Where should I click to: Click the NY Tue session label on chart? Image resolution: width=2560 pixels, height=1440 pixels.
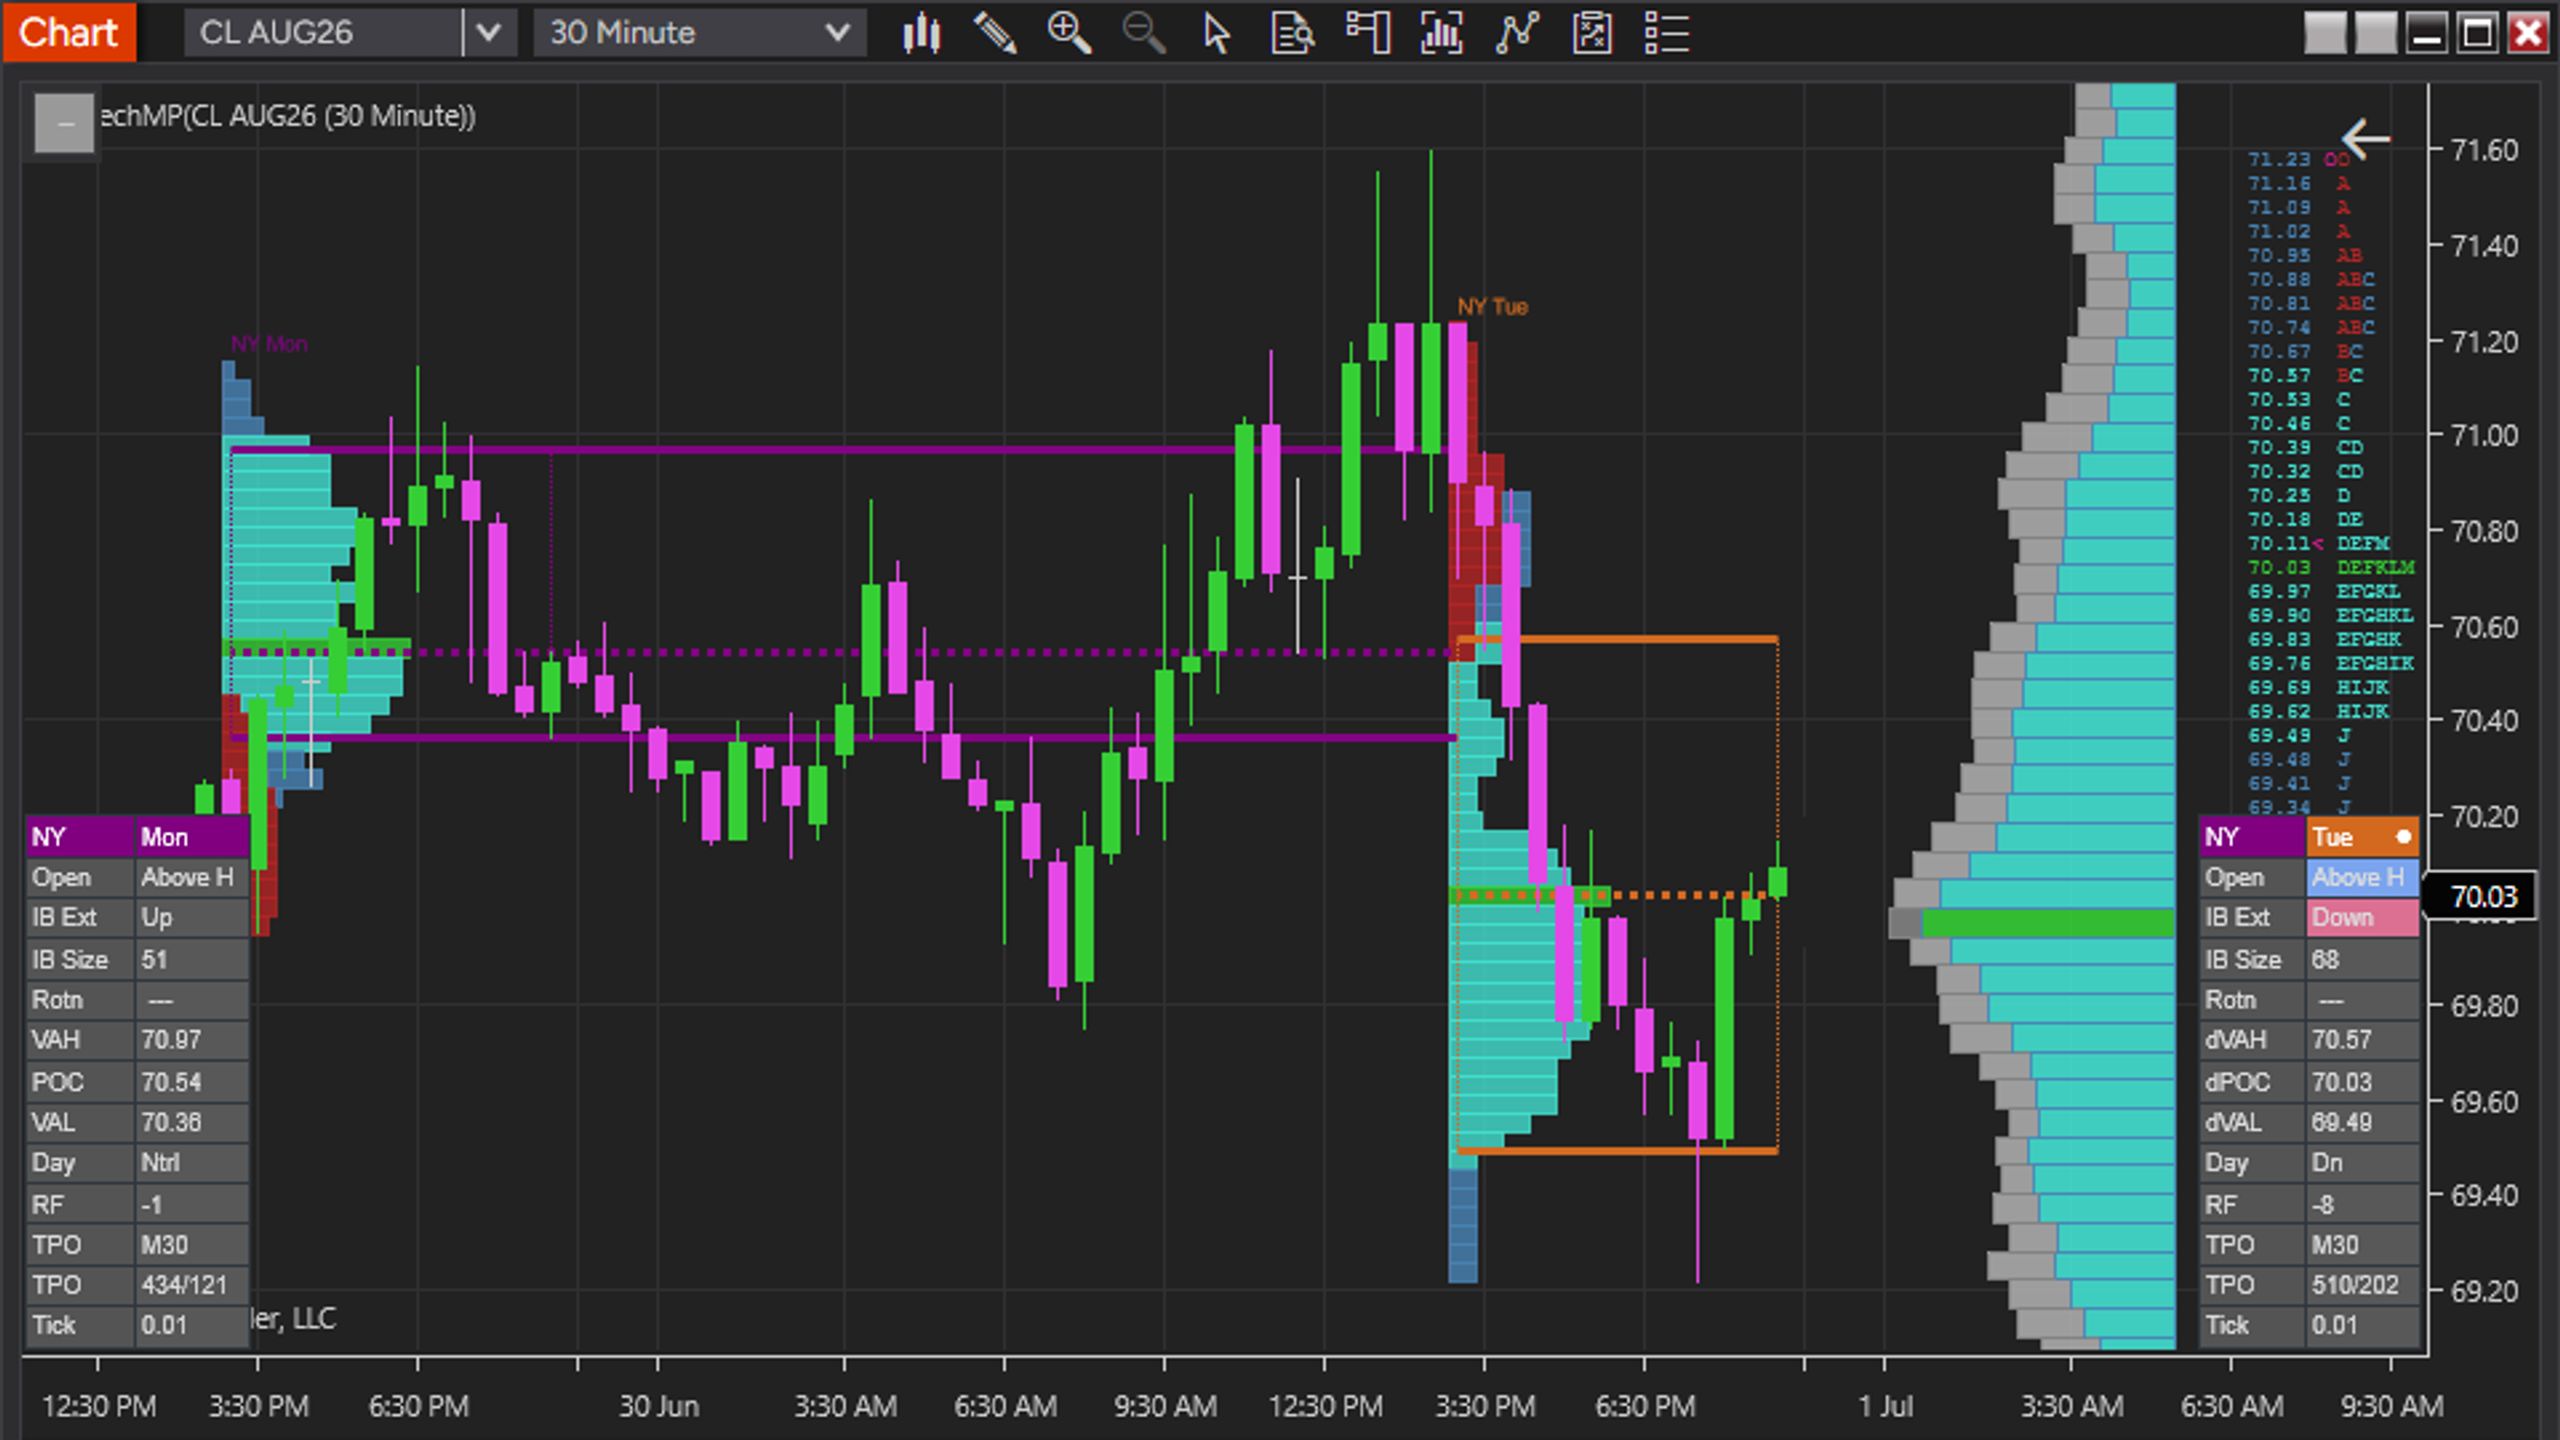(1492, 307)
